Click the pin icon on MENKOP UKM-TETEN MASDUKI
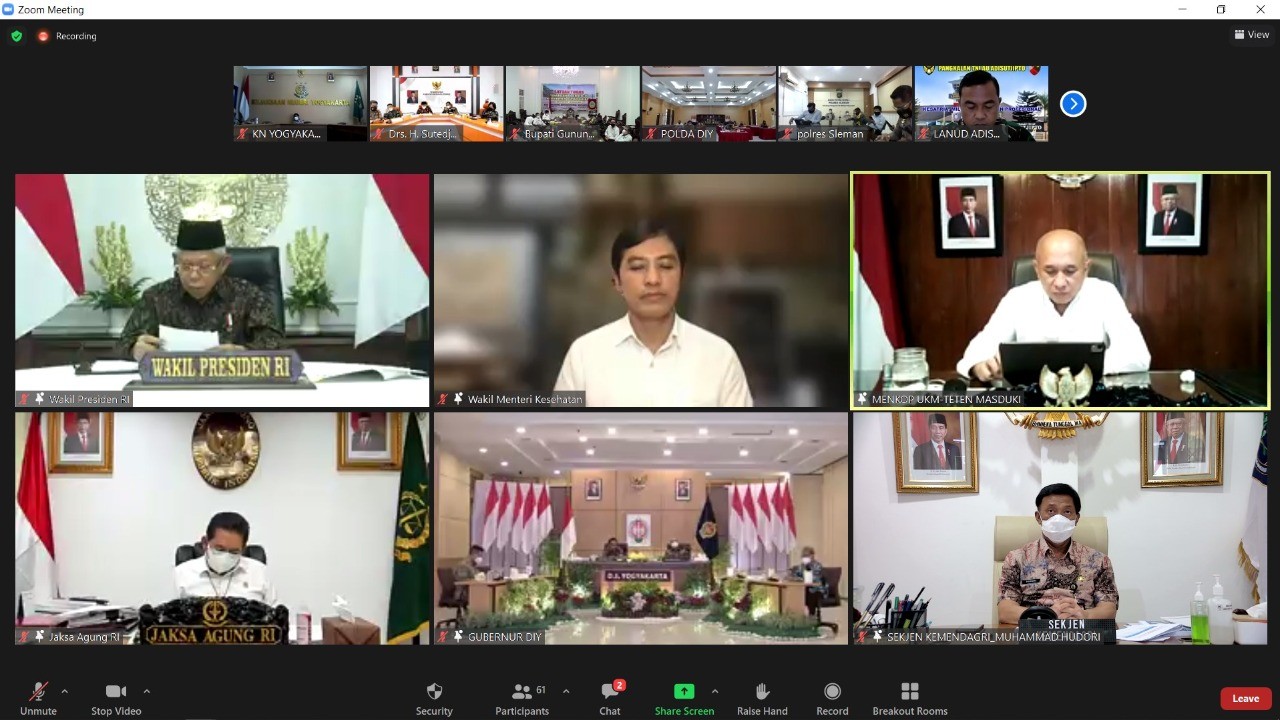Image resolution: width=1280 pixels, height=720 pixels. coord(862,399)
